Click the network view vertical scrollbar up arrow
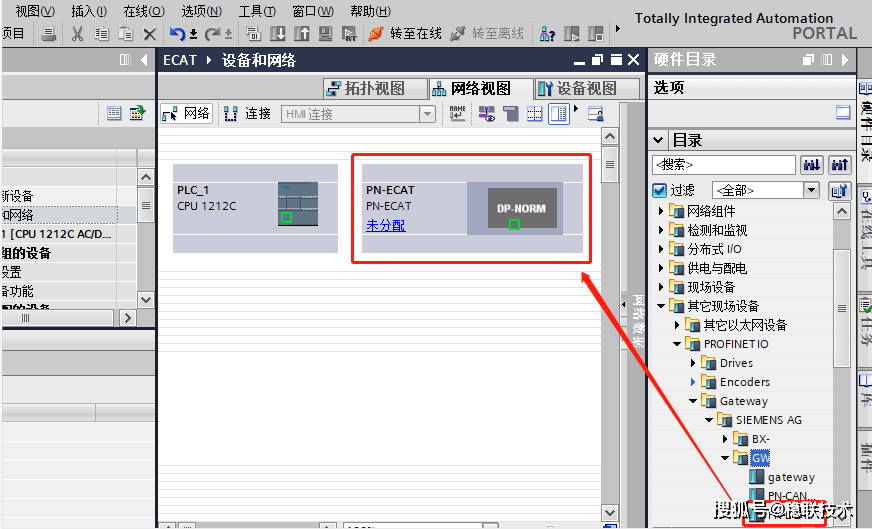872x529 pixels. [610, 136]
